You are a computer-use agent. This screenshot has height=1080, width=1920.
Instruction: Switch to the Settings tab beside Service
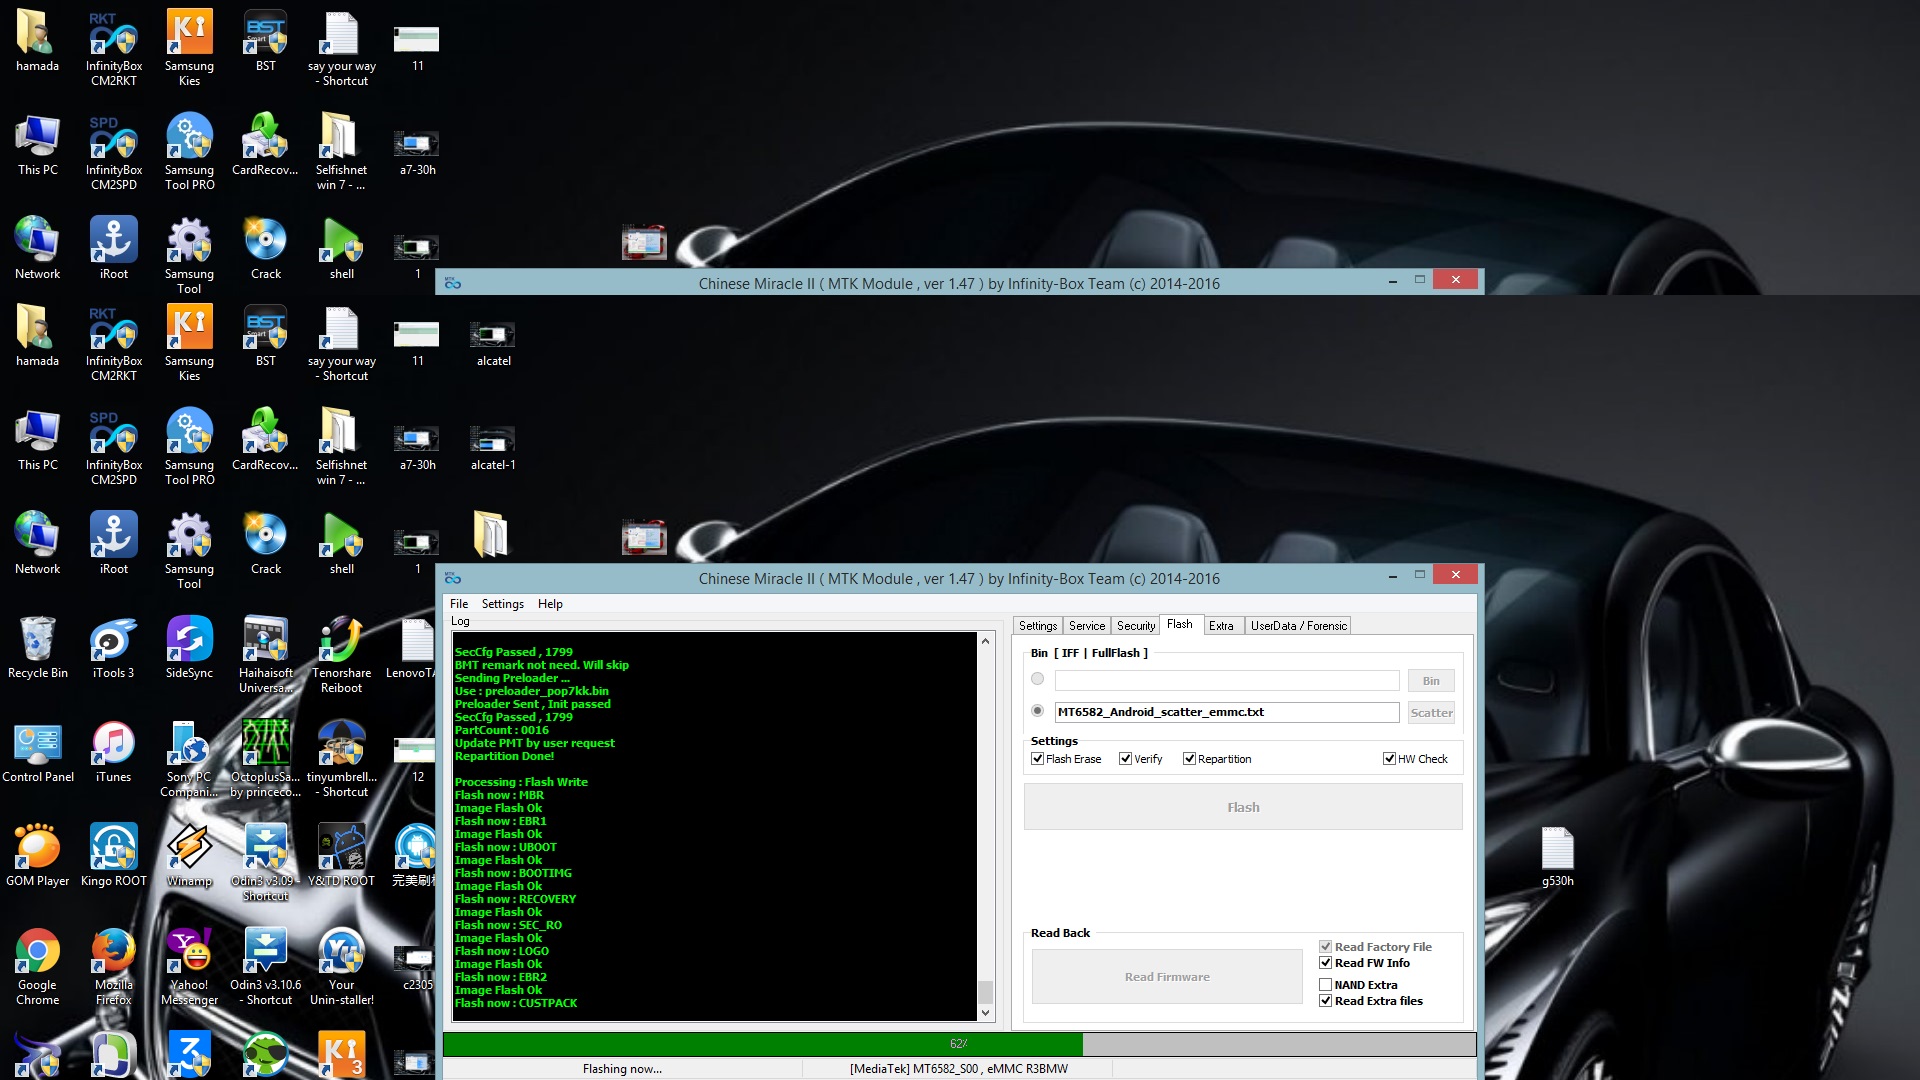1038,626
